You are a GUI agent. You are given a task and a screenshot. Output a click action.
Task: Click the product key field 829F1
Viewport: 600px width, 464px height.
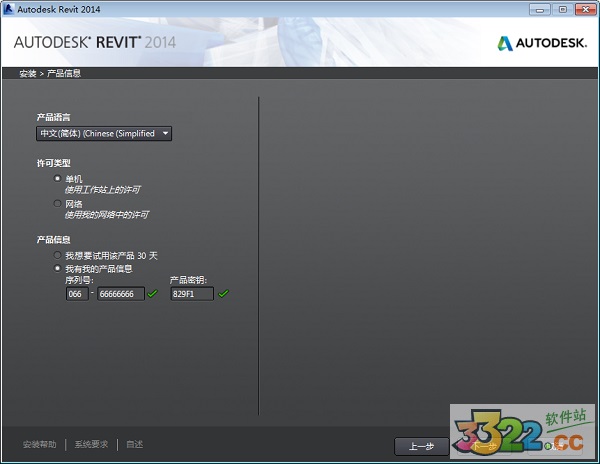(191, 294)
